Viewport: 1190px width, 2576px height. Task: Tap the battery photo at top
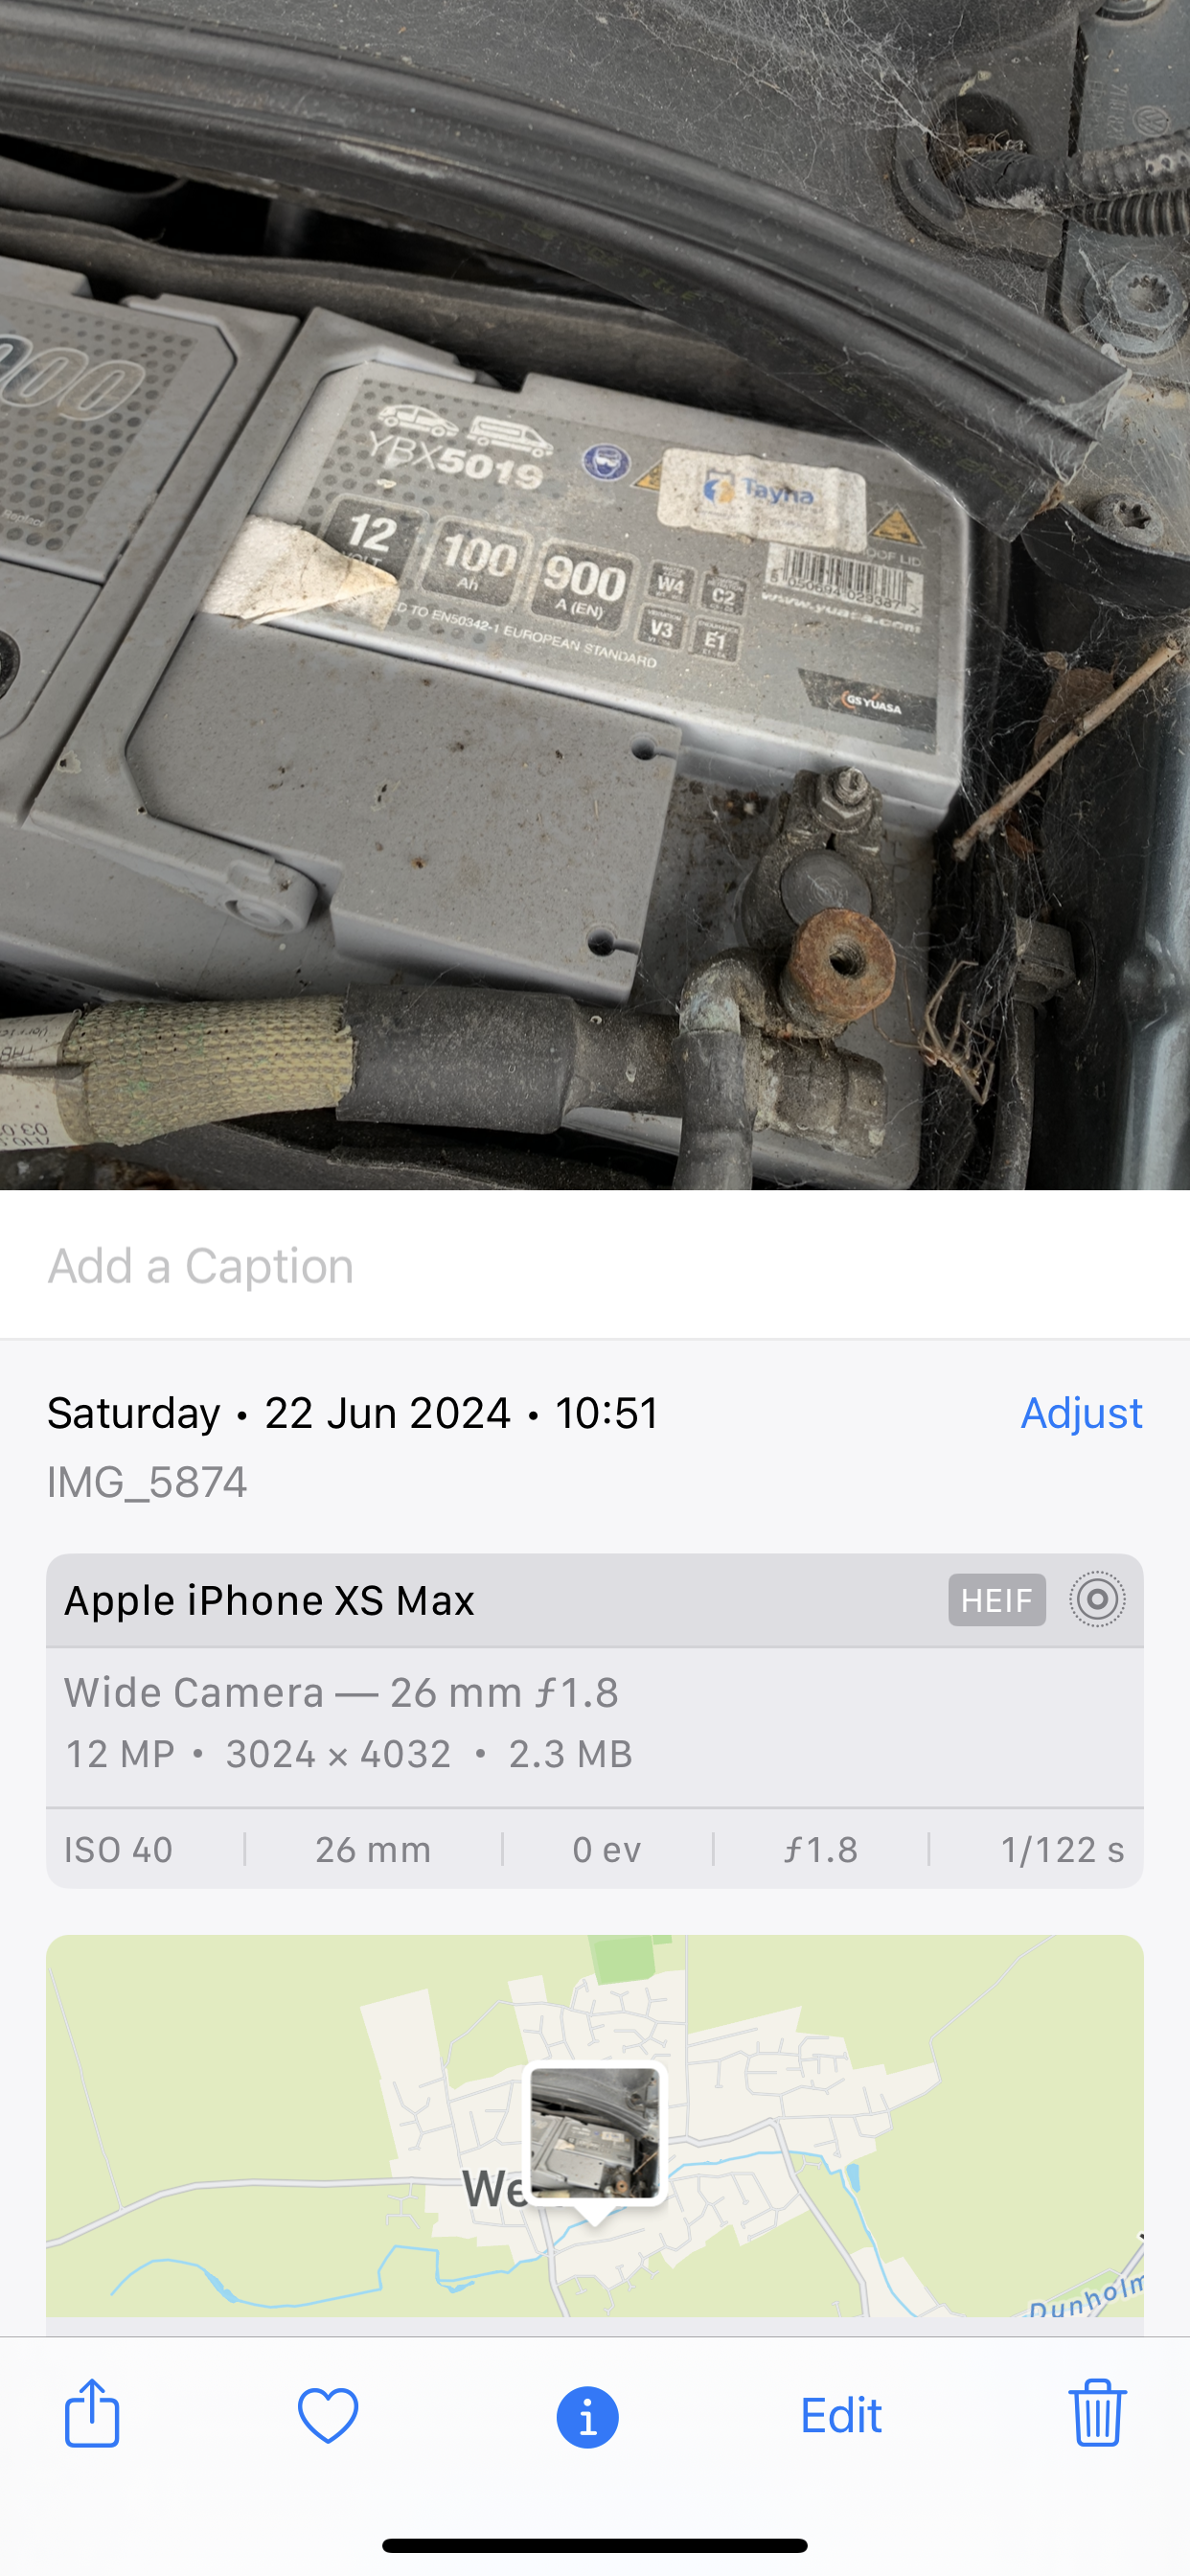(x=595, y=595)
